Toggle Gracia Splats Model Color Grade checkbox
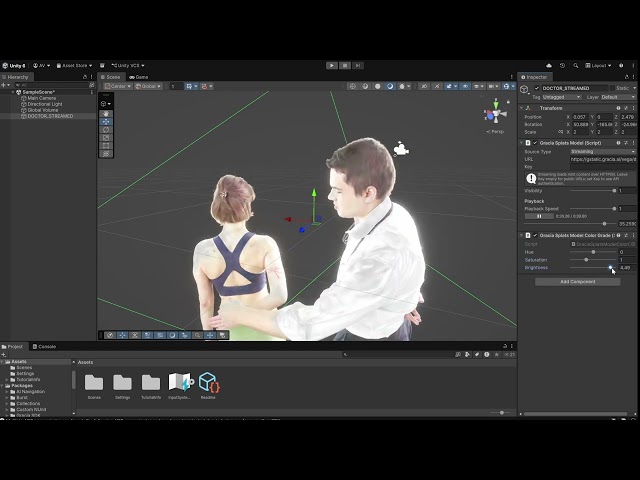 tap(535, 236)
